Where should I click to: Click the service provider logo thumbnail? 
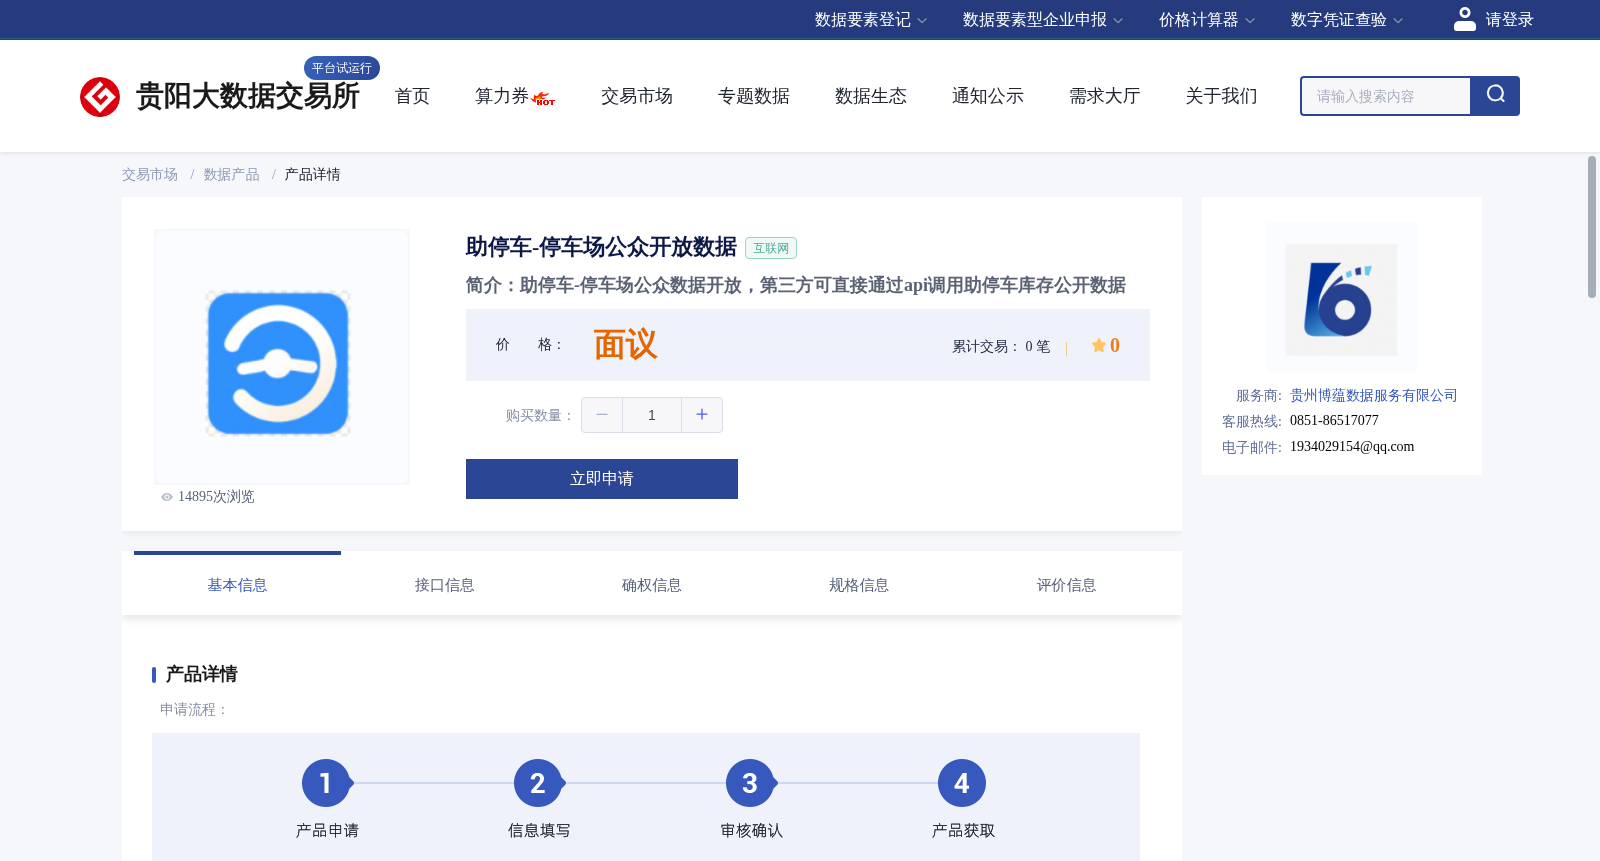[1342, 299]
